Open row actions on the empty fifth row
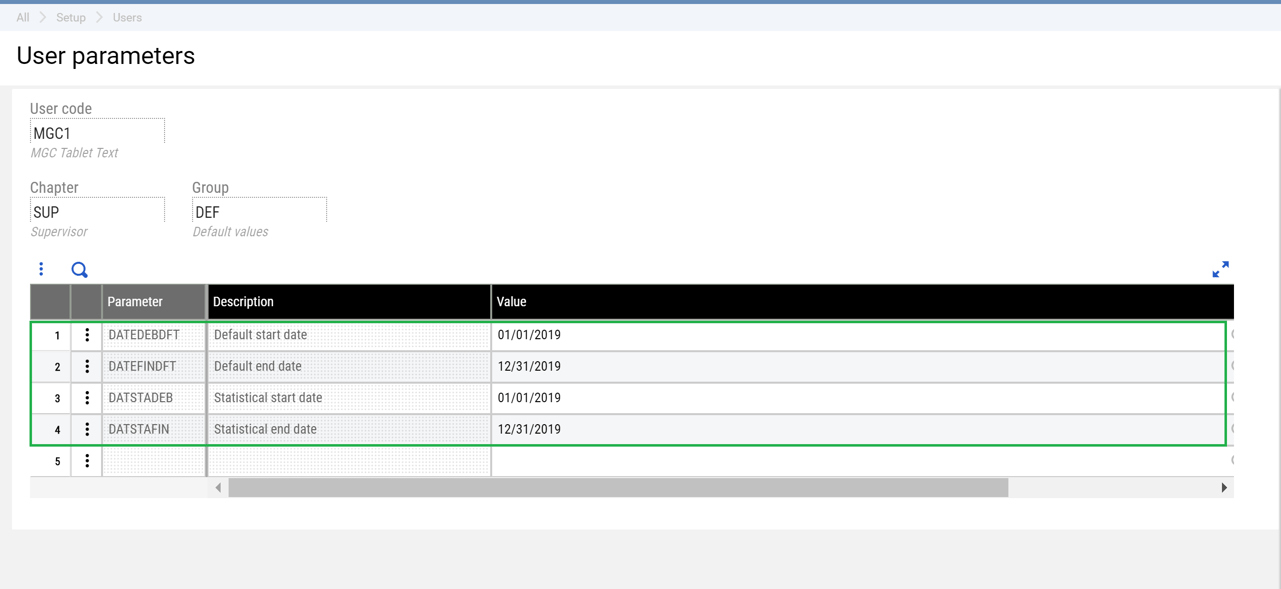 (x=86, y=460)
